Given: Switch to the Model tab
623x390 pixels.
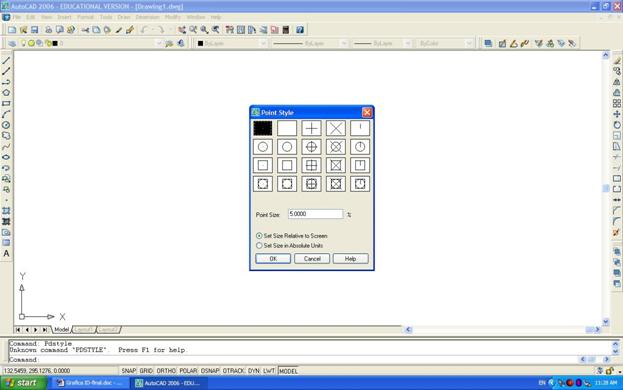Looking at the screenshot, I should 61,330.
